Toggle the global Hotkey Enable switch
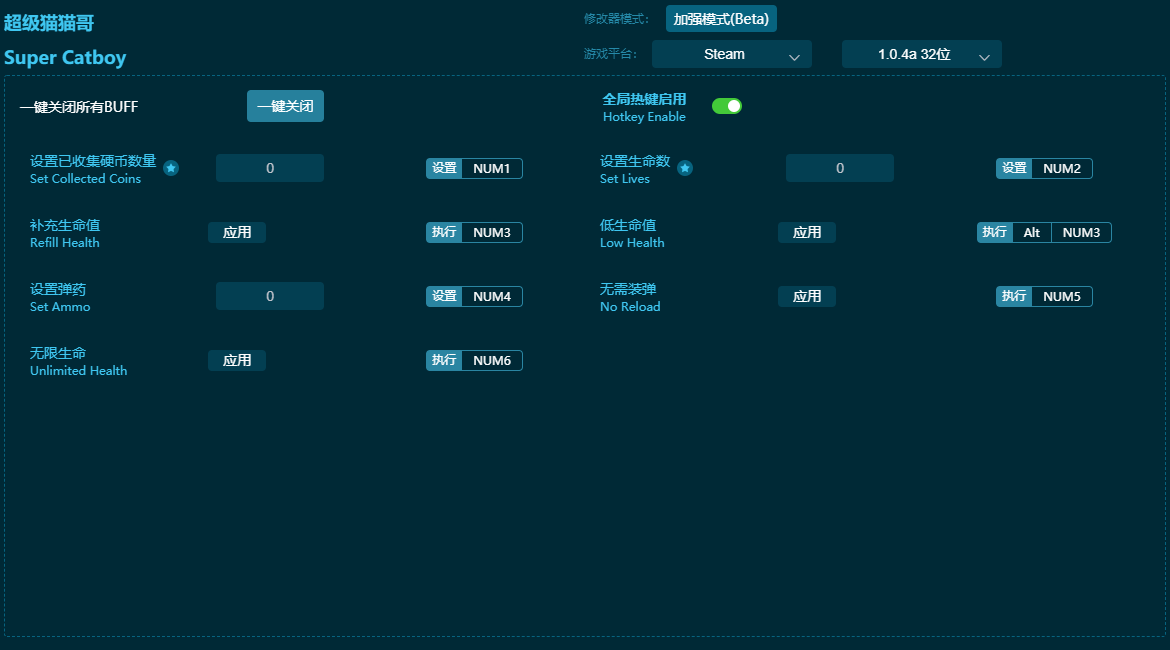Viewport: 1170px width, 650px height. 727,106
